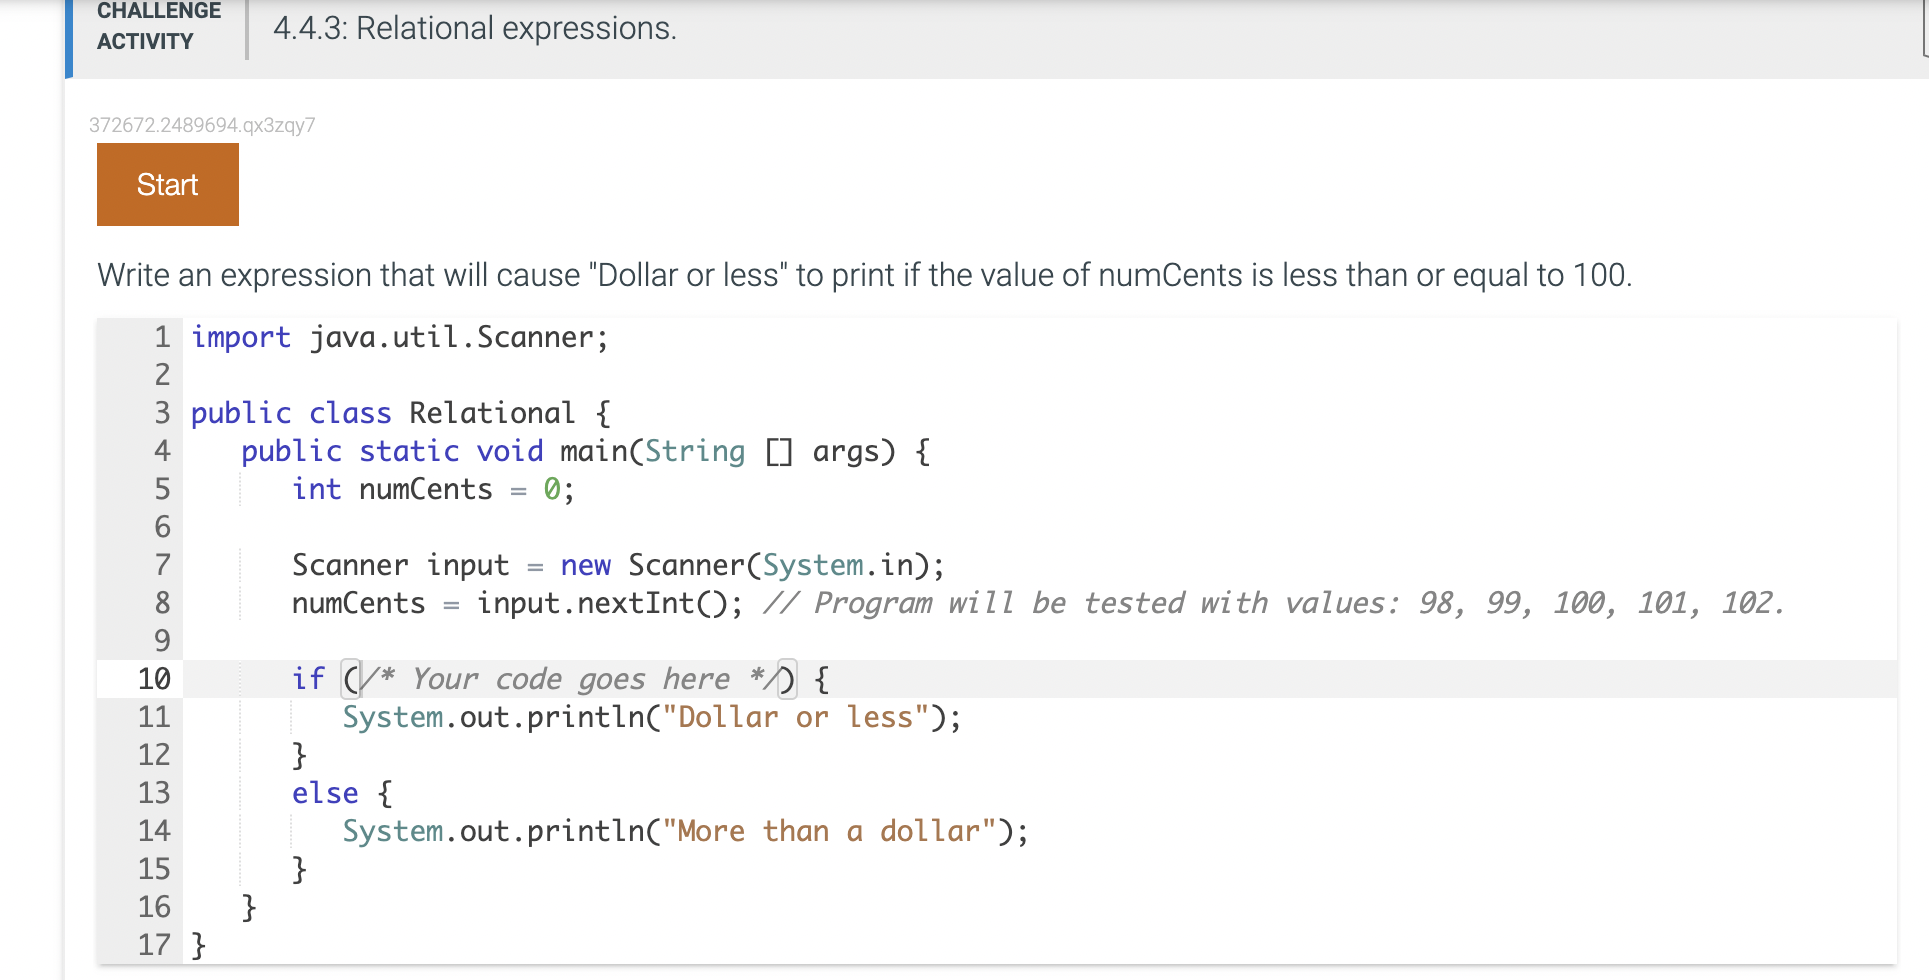The height and width of the screenshot is (980, 1929).
Task: Click the if keyword on line 10
Action: [308, 679]
